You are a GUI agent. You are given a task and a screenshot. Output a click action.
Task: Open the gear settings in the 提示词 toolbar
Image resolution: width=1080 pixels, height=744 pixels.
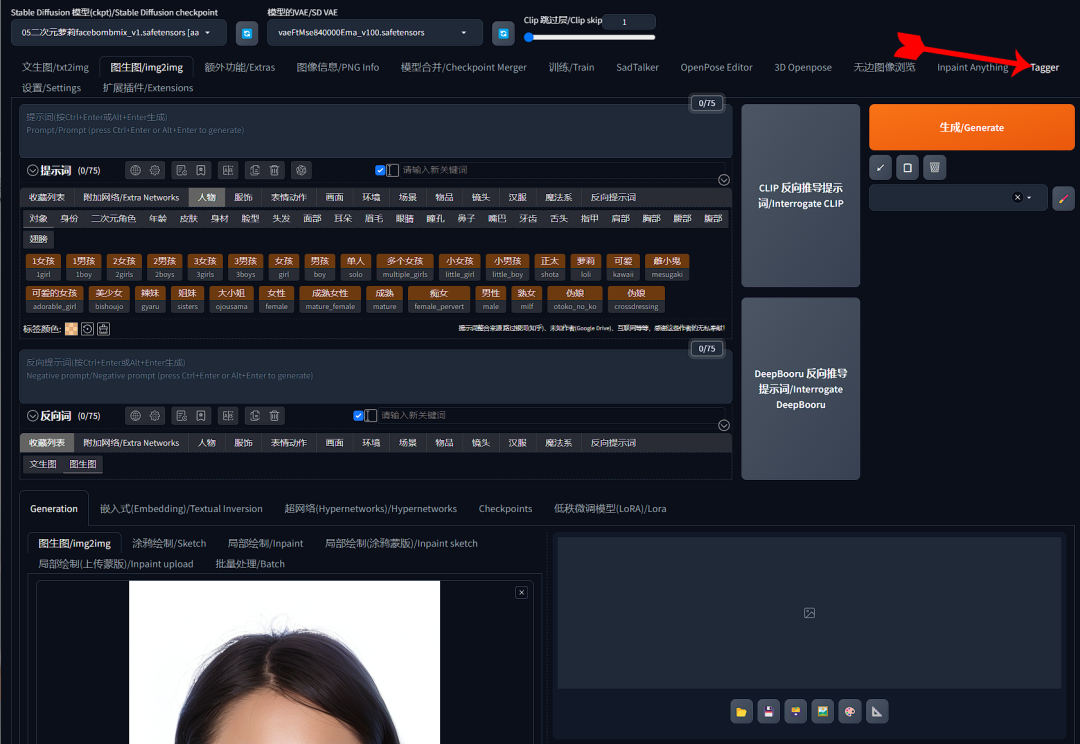tap(155, 170)
